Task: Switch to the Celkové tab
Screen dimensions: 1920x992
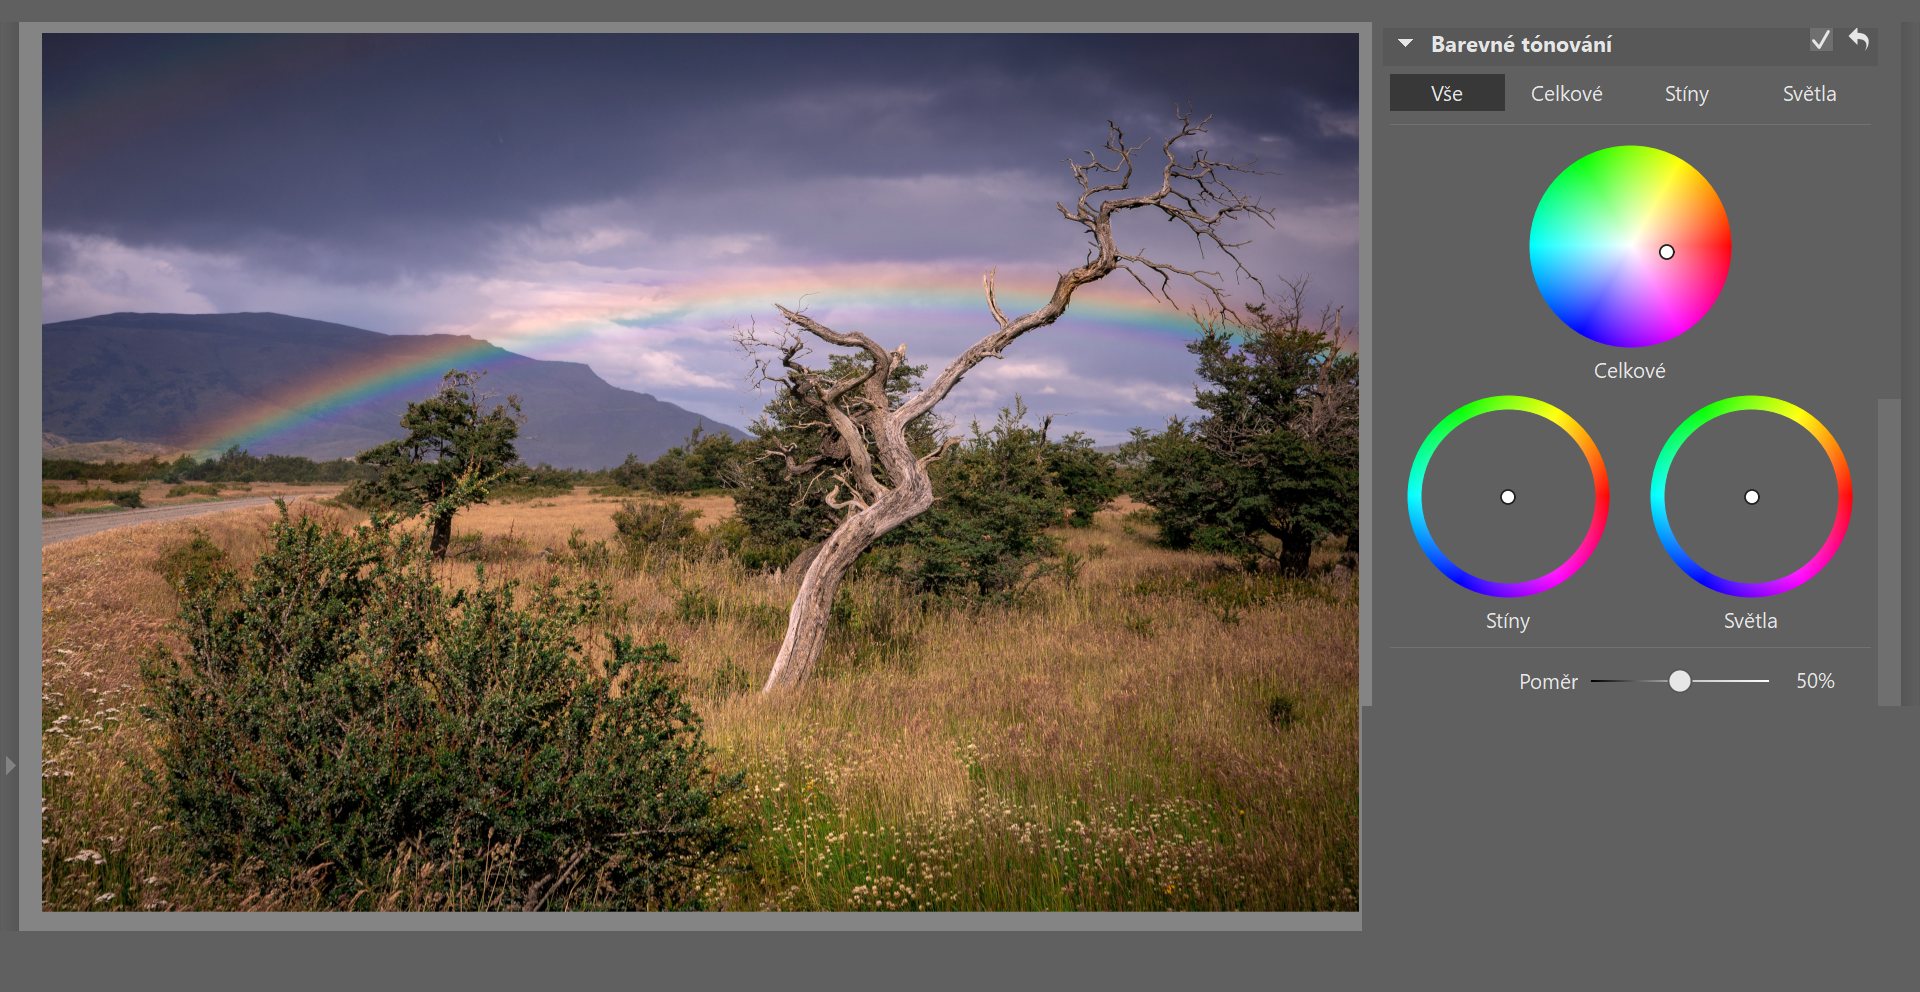Action: tap(1566, 93)
